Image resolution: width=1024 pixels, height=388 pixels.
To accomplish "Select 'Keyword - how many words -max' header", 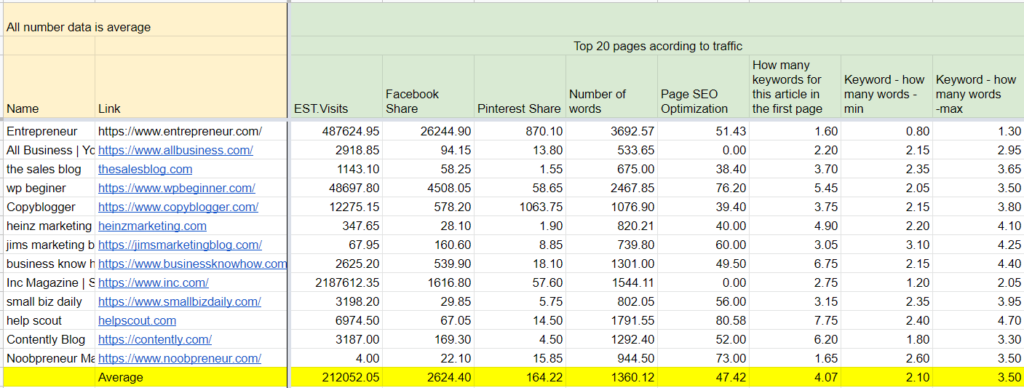I will (x=978, y=86).
